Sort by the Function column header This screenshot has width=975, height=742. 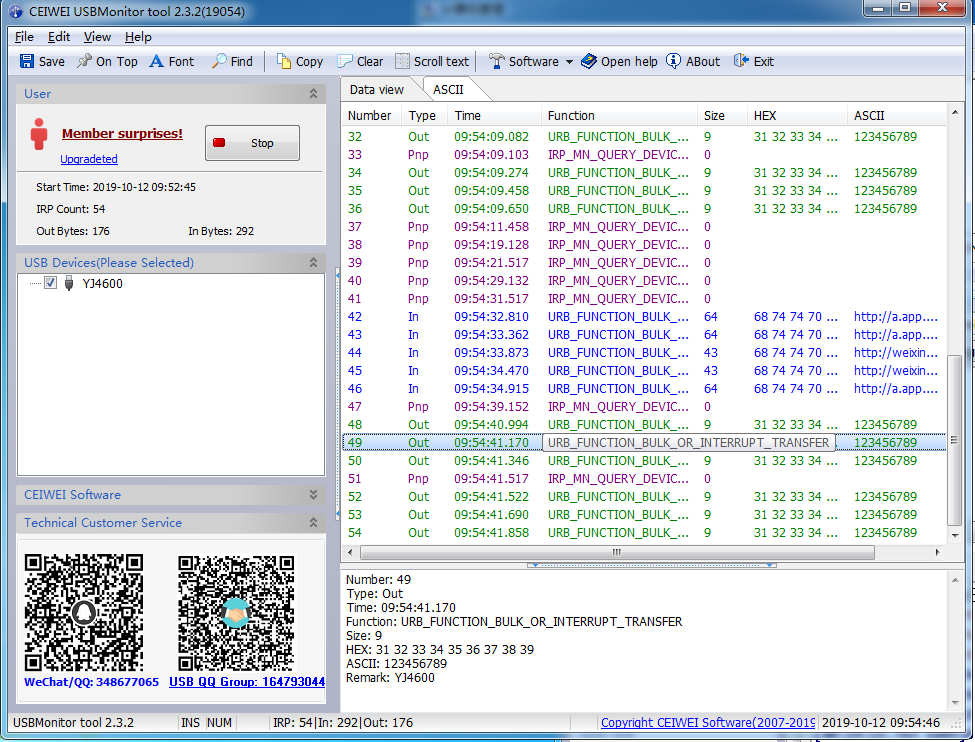[x=619, y=116]
